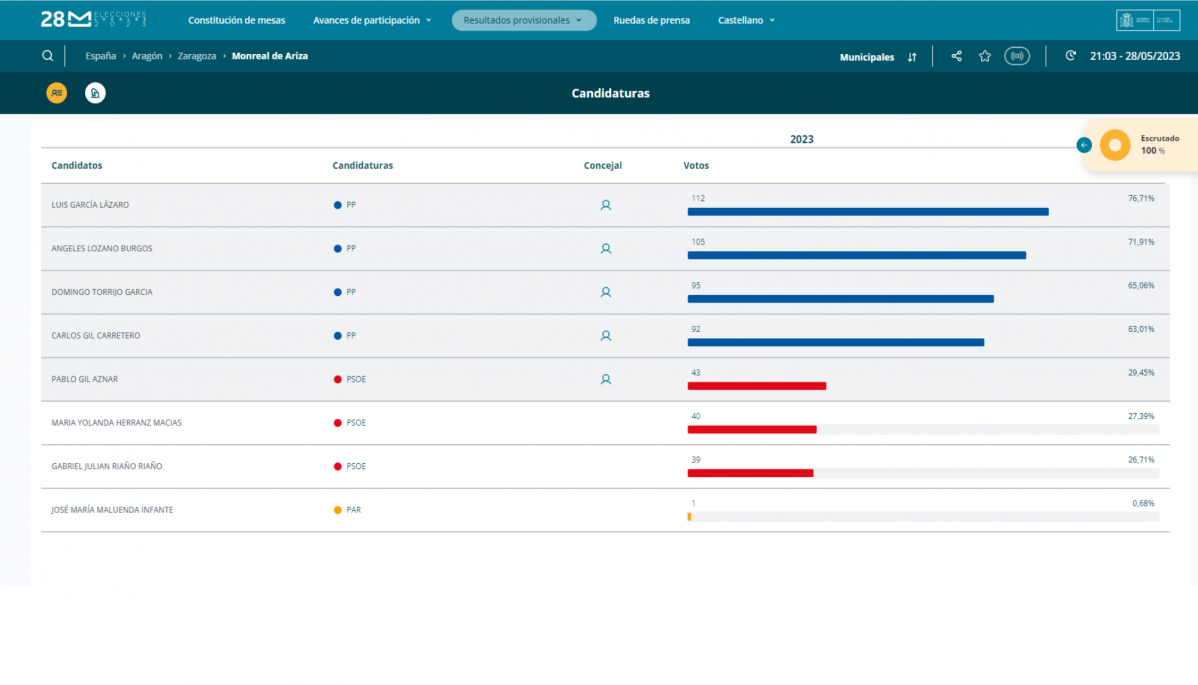Click orange PAR dot for José María Maluenda
The image size is (1198, 685).
click(337, 509)
